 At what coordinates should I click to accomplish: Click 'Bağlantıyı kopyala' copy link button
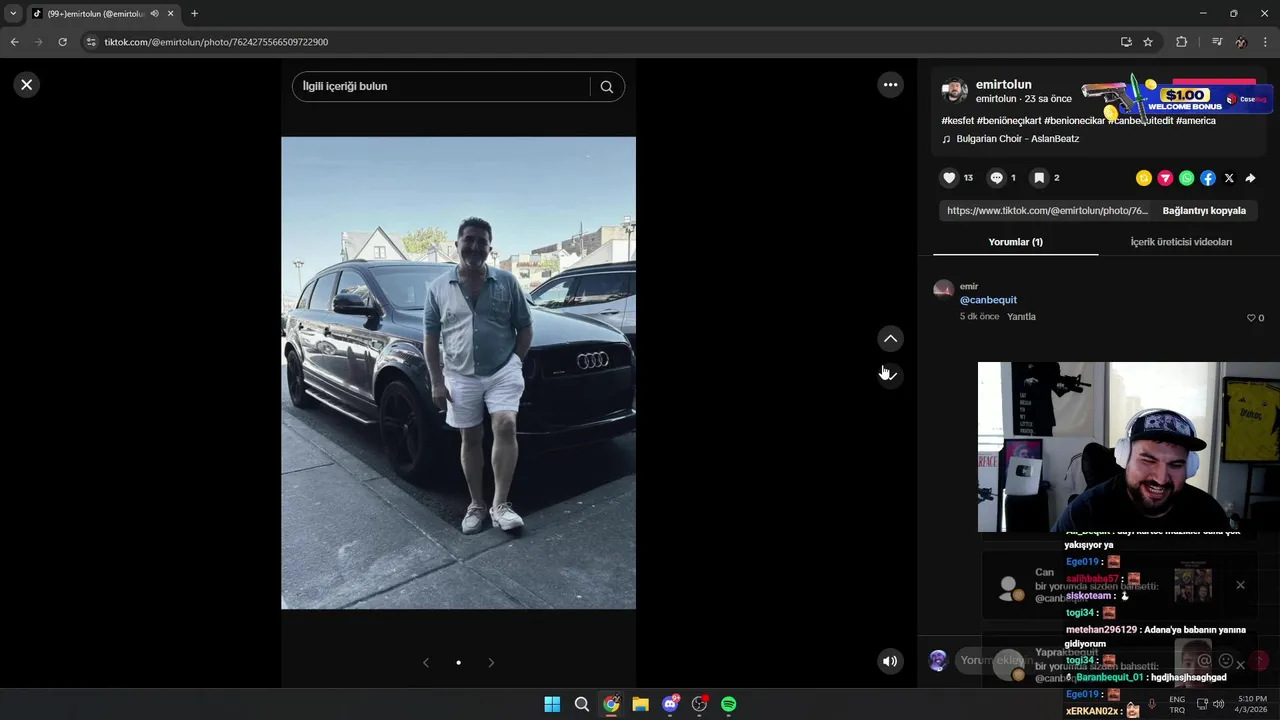[x=1204, y=211]
